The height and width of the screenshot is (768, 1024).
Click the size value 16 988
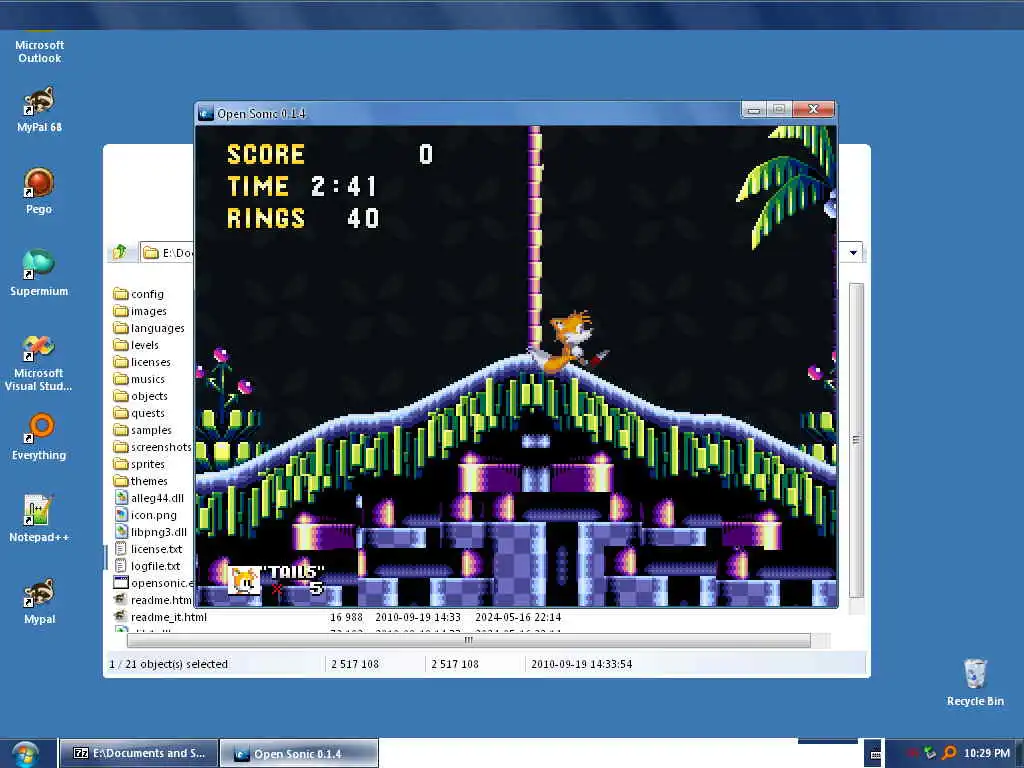point(346,617)
